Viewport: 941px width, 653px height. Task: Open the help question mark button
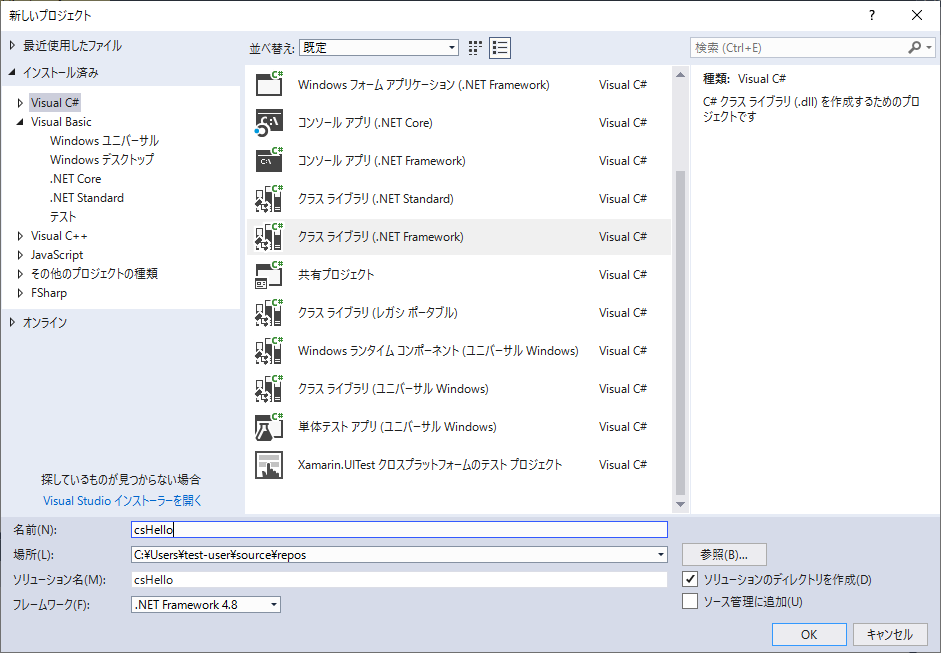click(x=872, y=15)
